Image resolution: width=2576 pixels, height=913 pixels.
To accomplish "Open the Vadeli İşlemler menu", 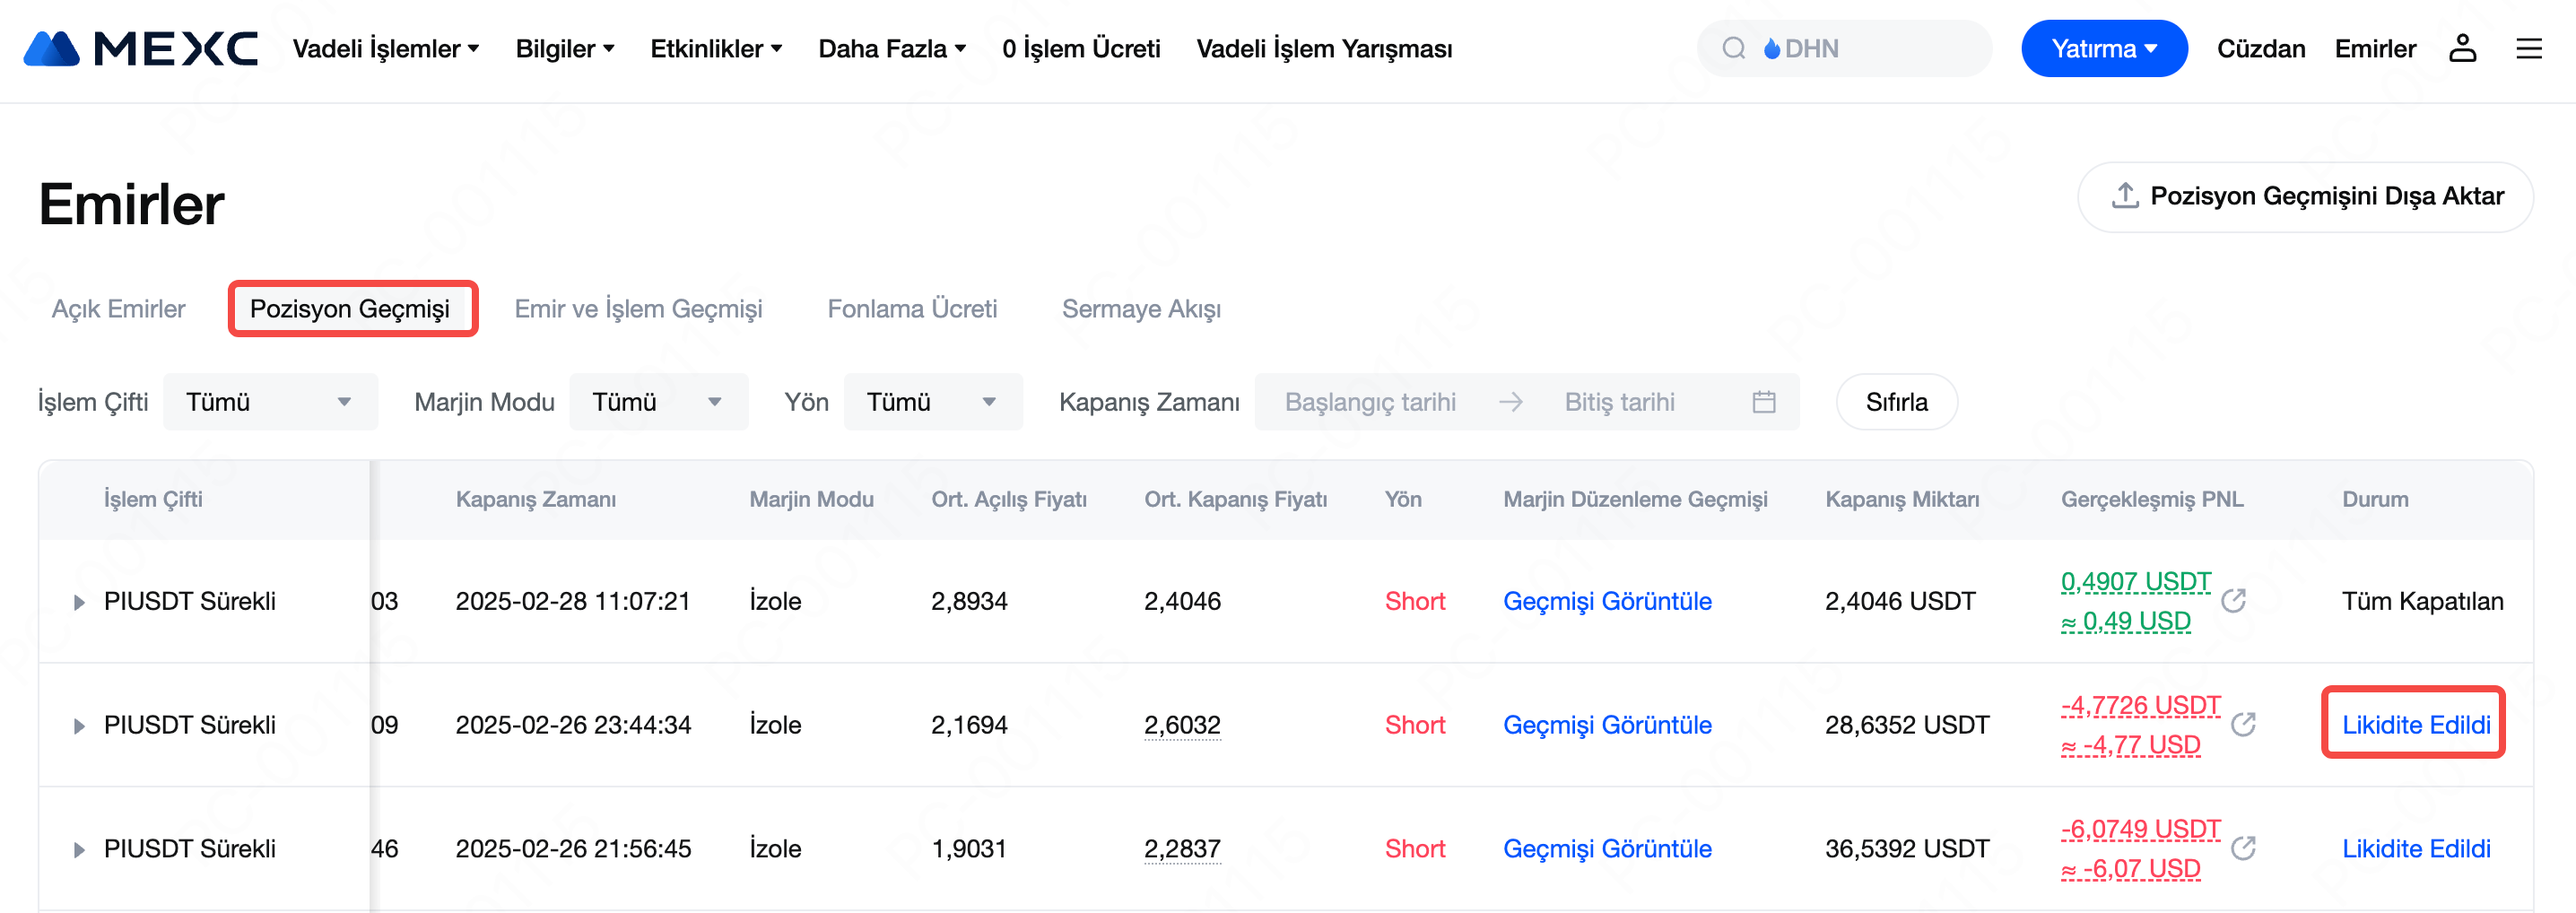I will (x=386, y=48).
